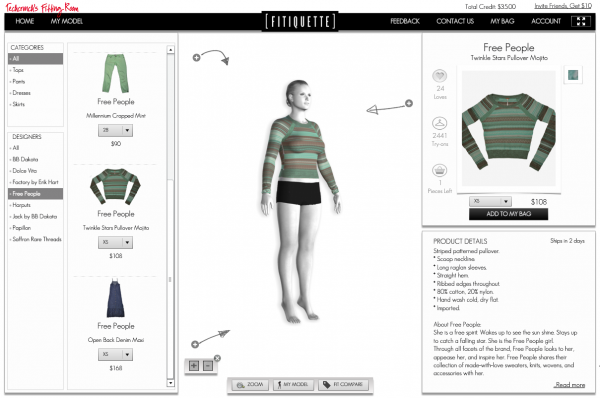Follow the Read more link
The image size is (600, 398).
(x=570, y=385)
